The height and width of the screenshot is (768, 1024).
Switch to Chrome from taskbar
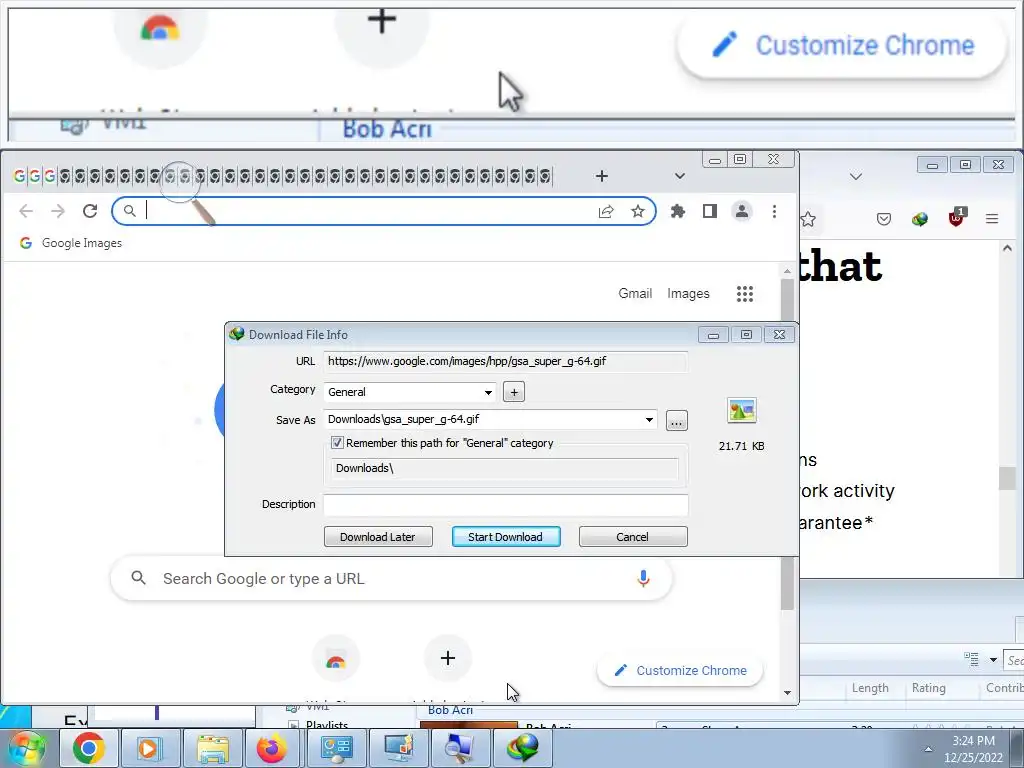(x=89, y=748)
